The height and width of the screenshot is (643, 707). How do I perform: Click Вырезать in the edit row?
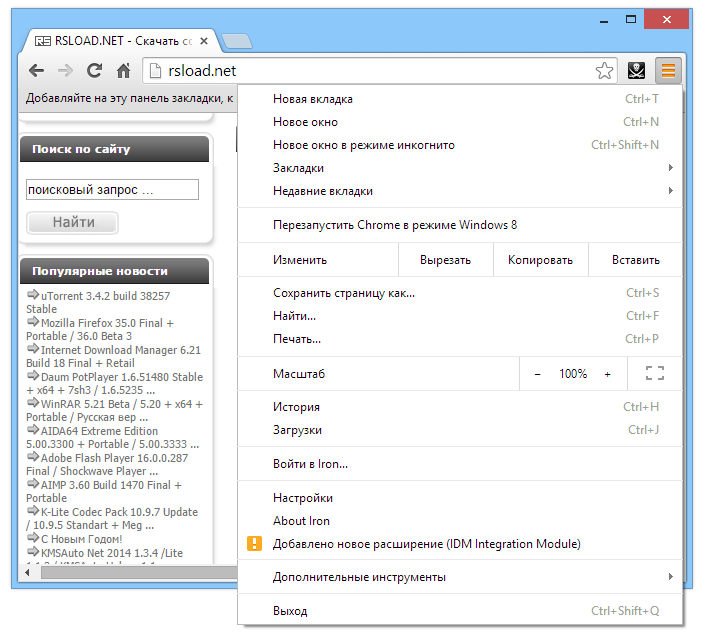pyautogui.click(x=445, y=260)
